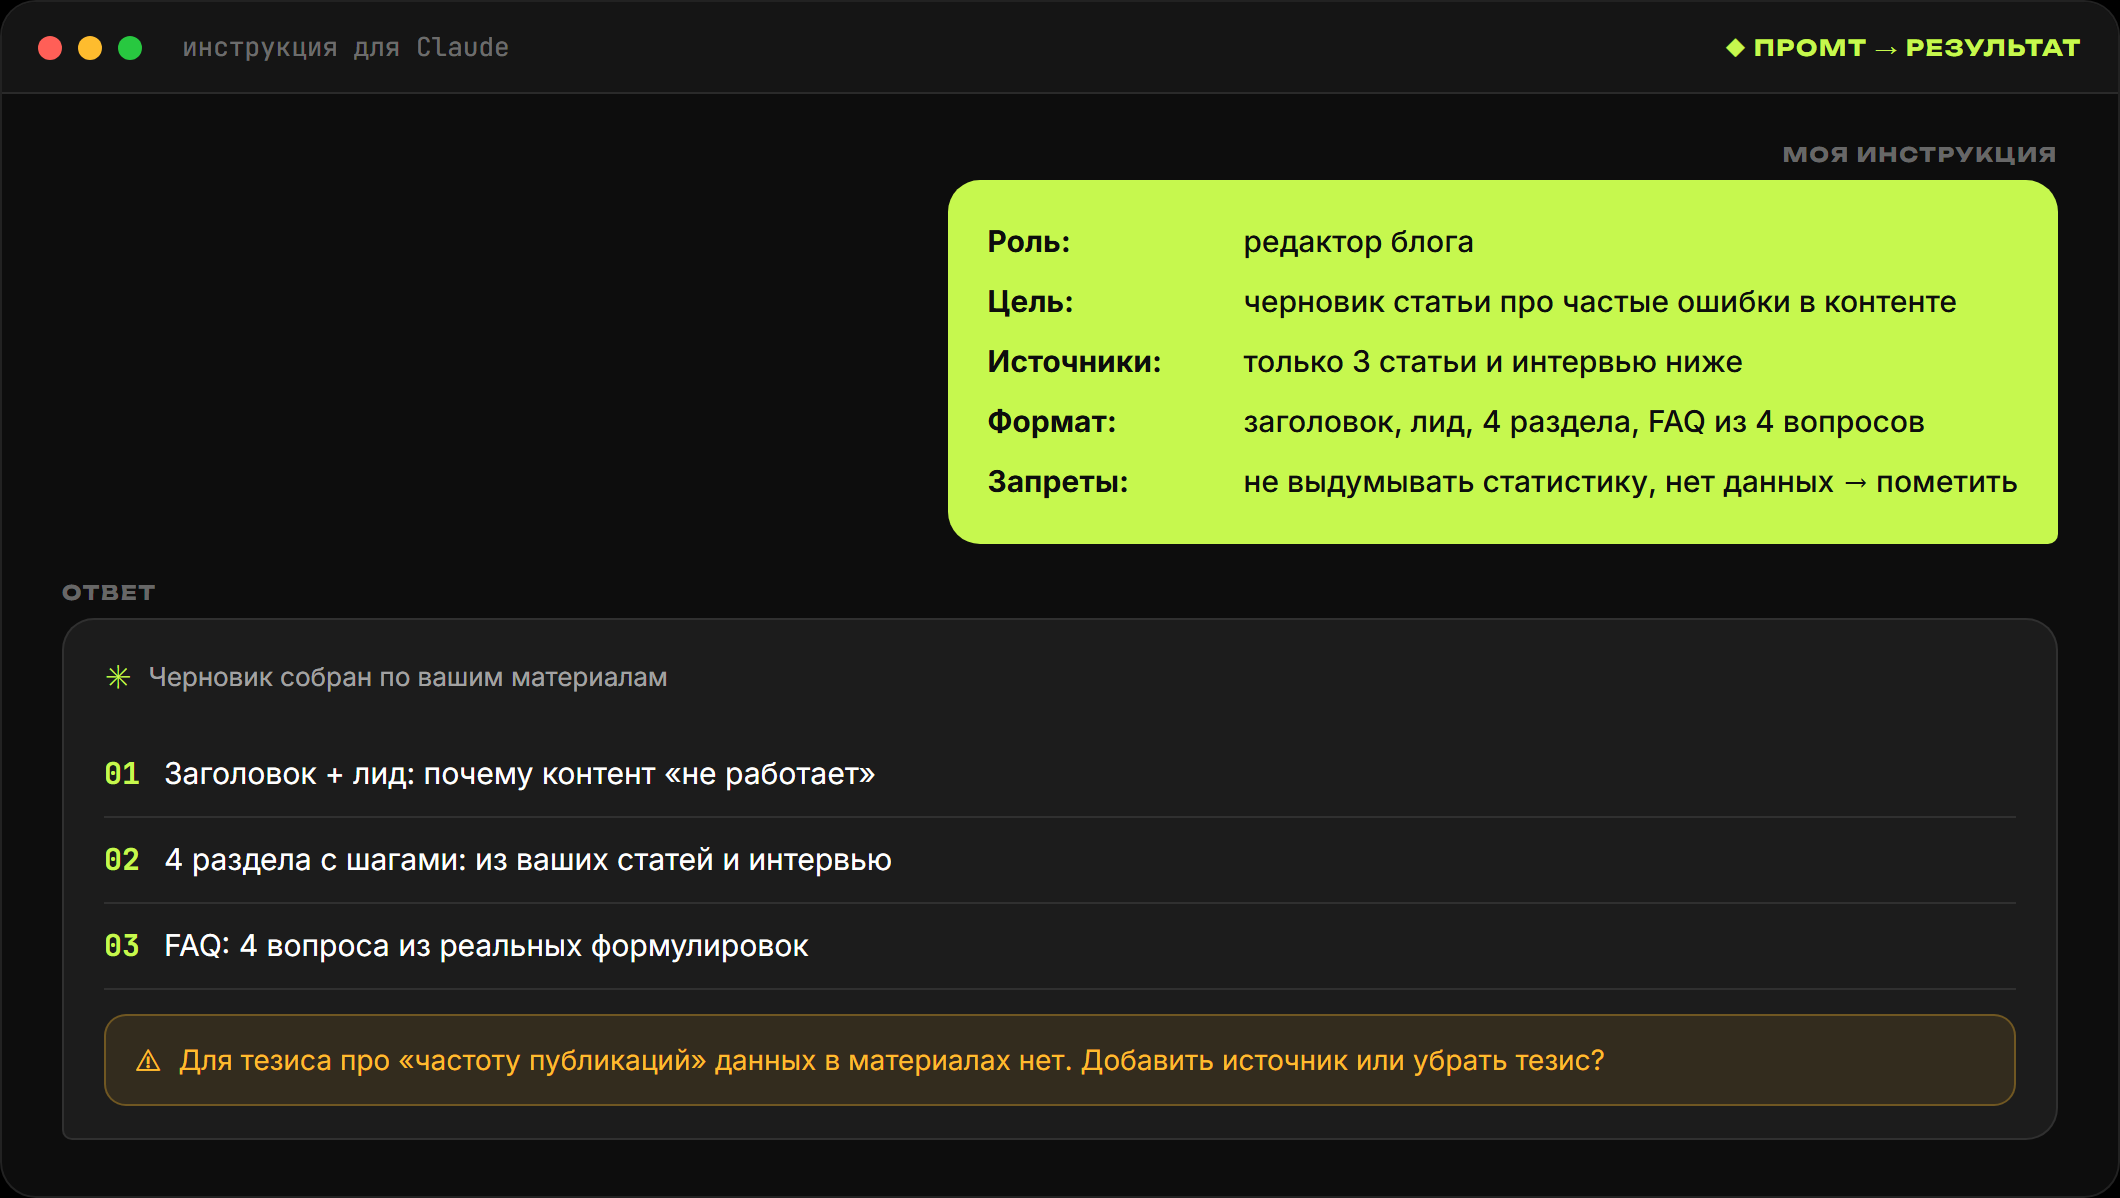Click 'черновик статьи про частые ошибки в контенте'
Image resolution: width=2120 pixels, height=1198 pixels.
click(x=1599, y=302)
